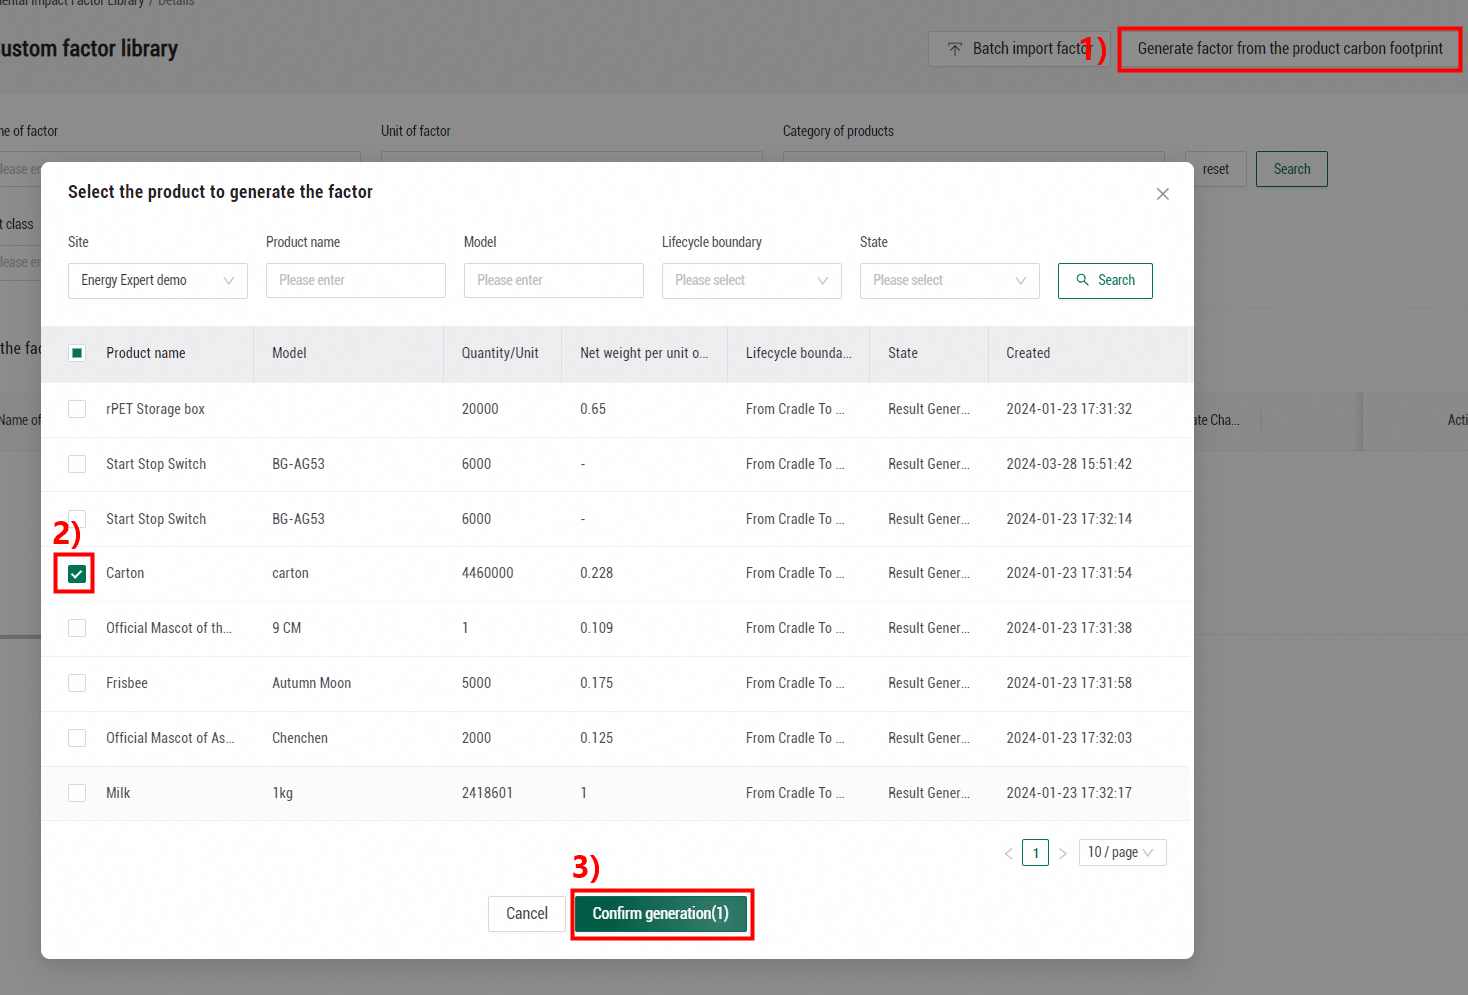Screen dimensions: 1468x995
Task: Click the background page Search button
Action: pos(1292,169)
